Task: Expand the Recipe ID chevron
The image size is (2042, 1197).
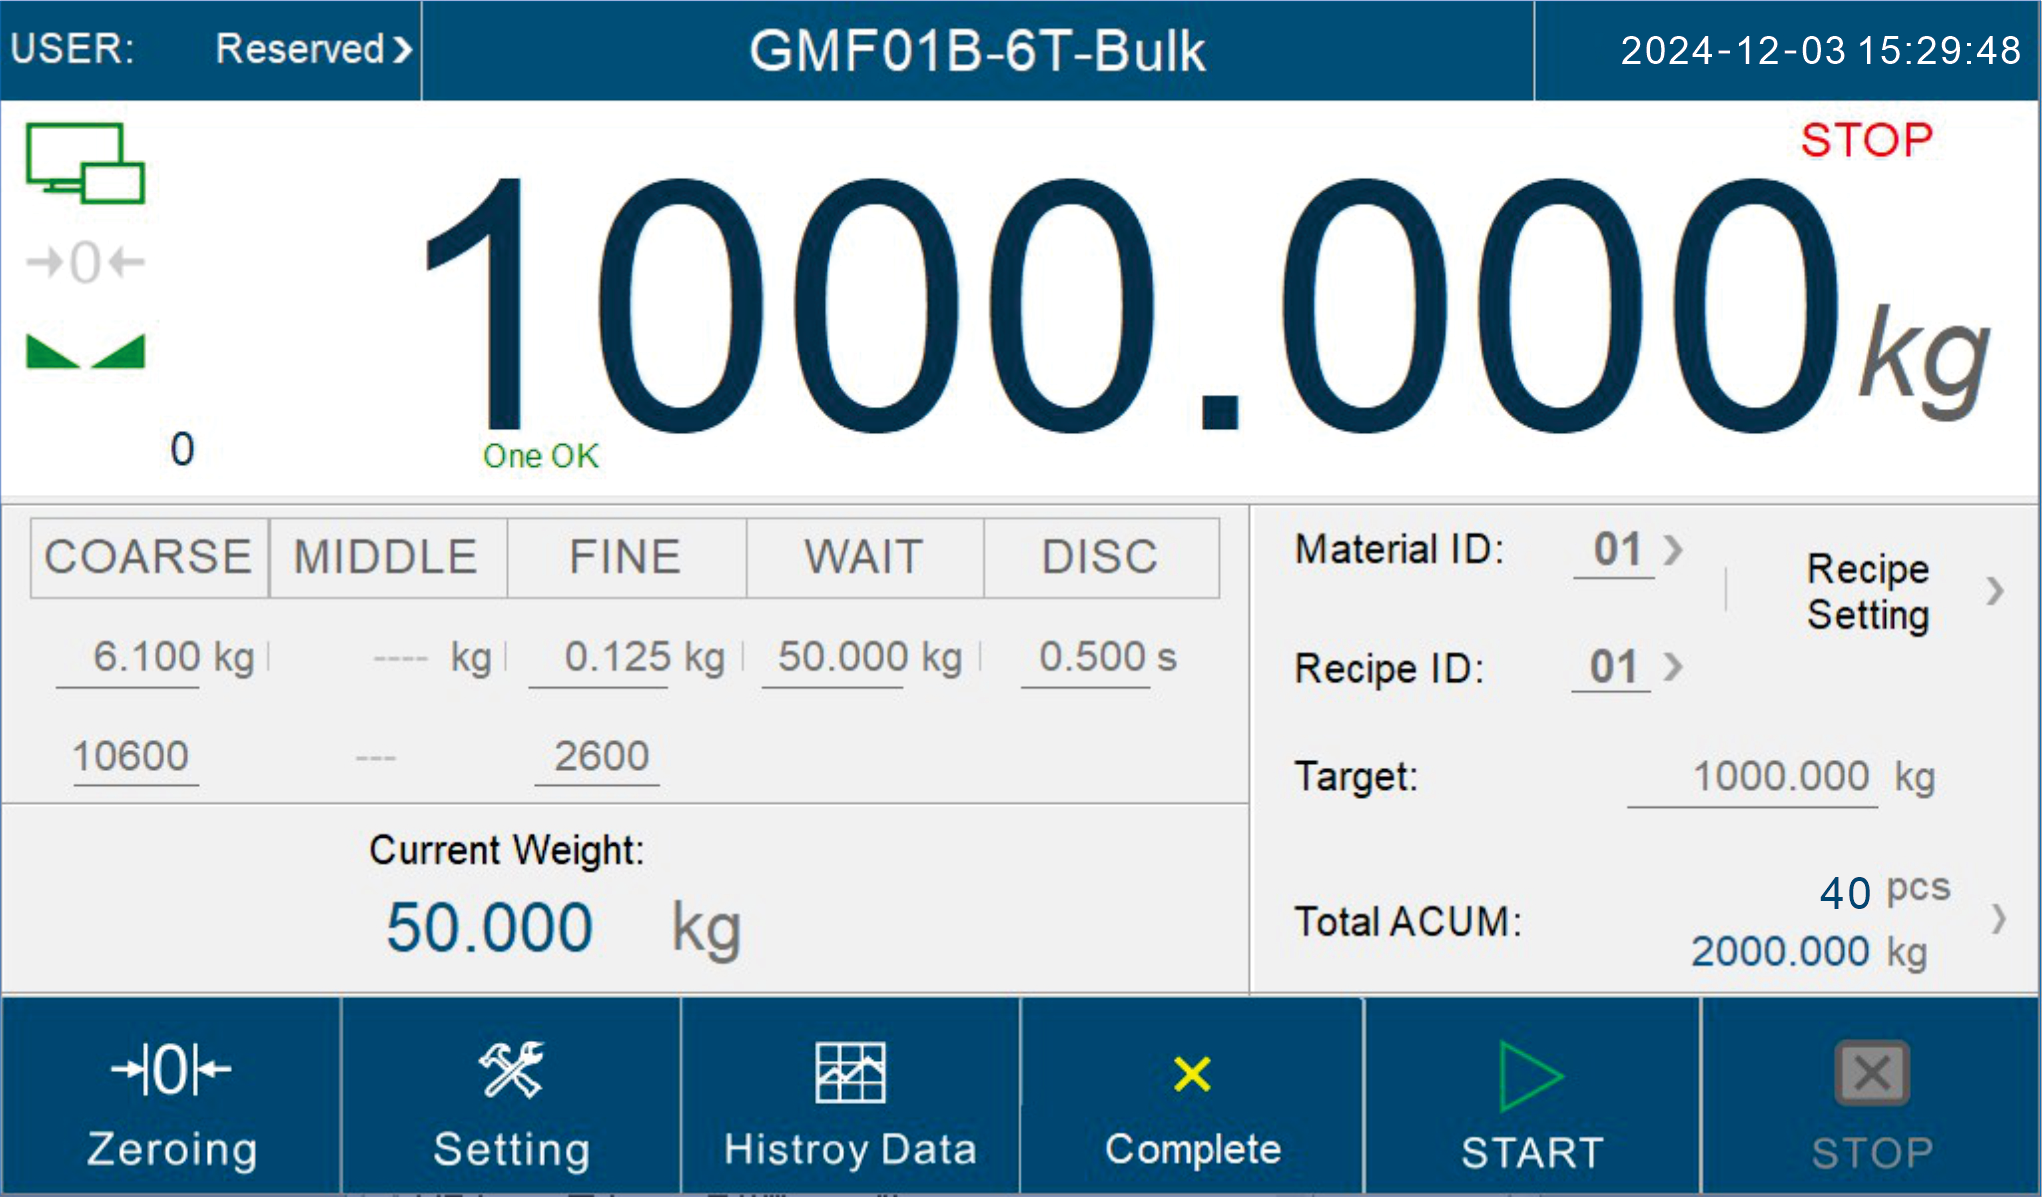Action: (1674, 667)
